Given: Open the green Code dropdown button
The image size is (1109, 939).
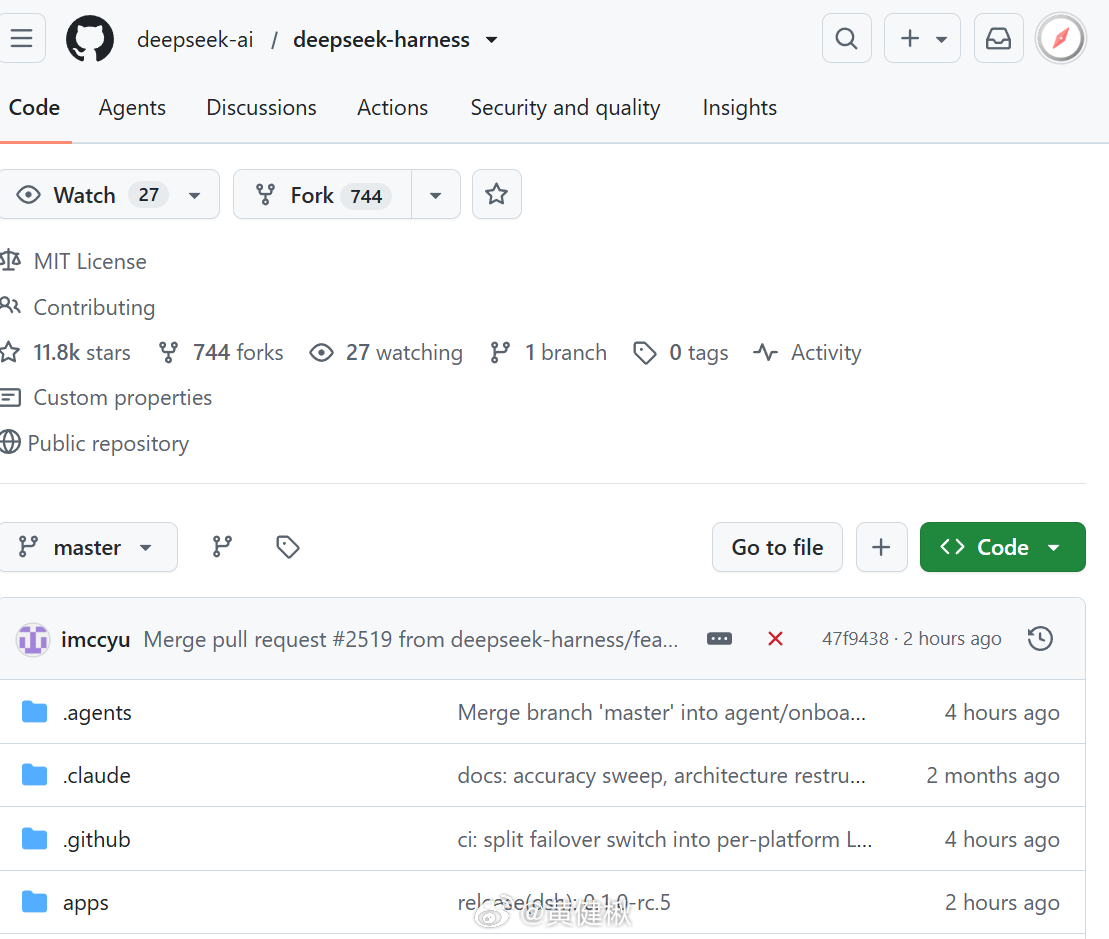Looking at the screenshot, I should tap(1002, 547).
